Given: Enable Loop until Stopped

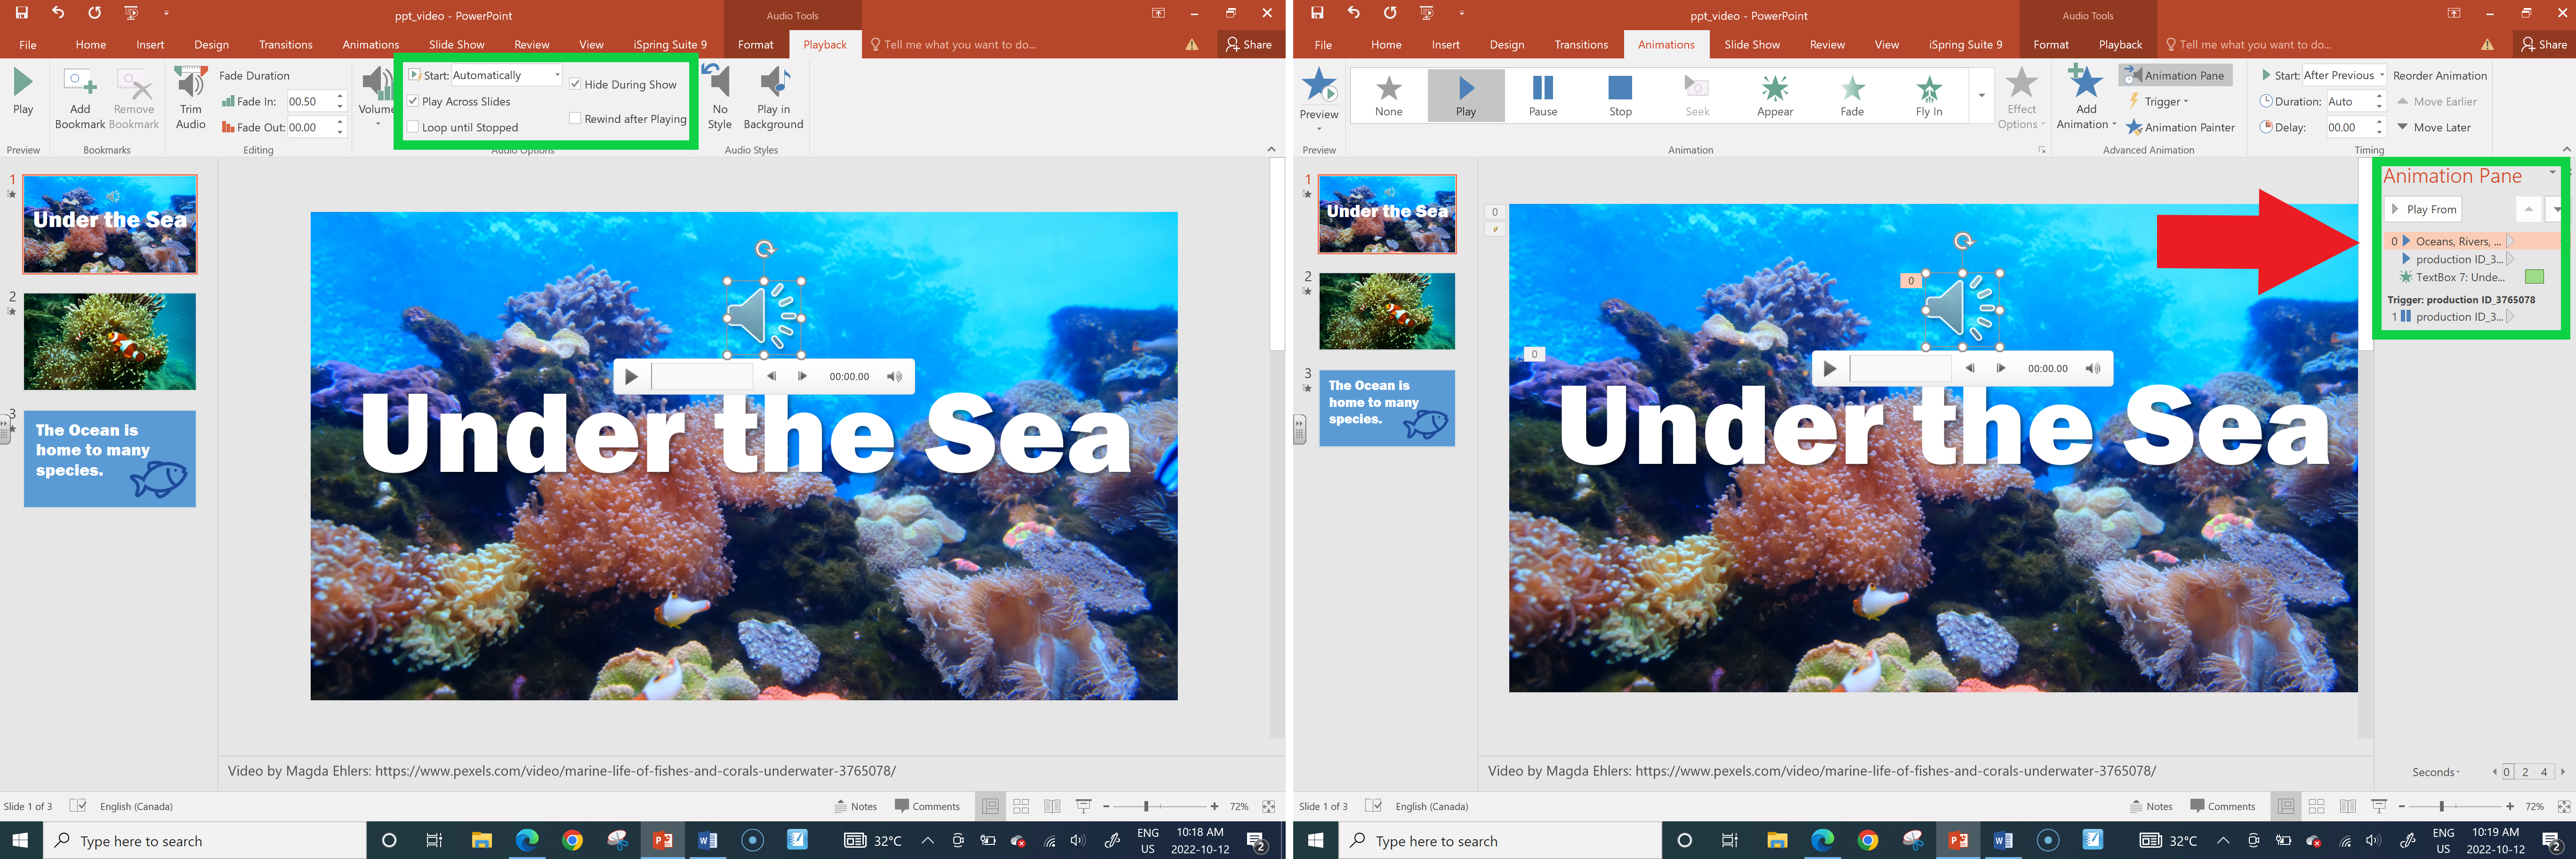Looking at the screenshot, I should point(413,127).
